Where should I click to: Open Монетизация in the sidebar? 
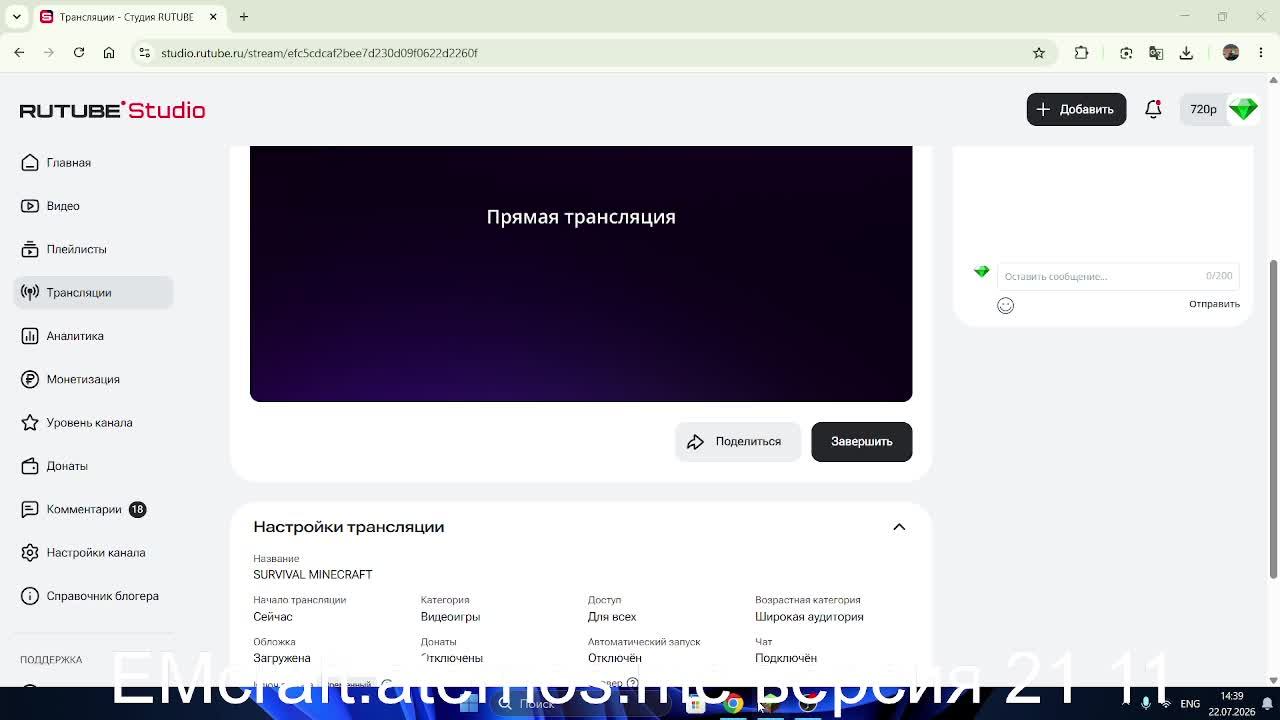click(82, 379)
